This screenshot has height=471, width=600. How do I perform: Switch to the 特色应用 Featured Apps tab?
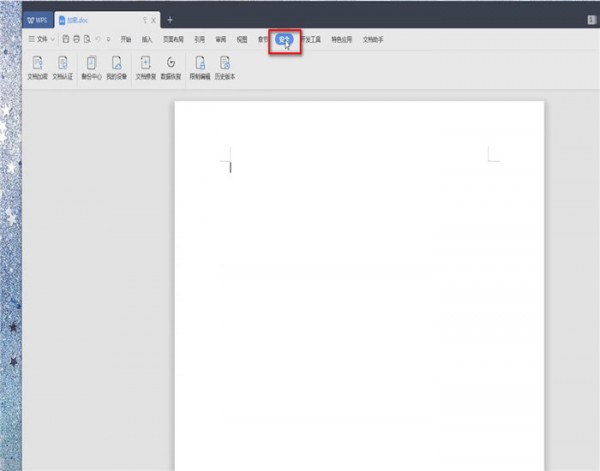(x=342, y=39)
